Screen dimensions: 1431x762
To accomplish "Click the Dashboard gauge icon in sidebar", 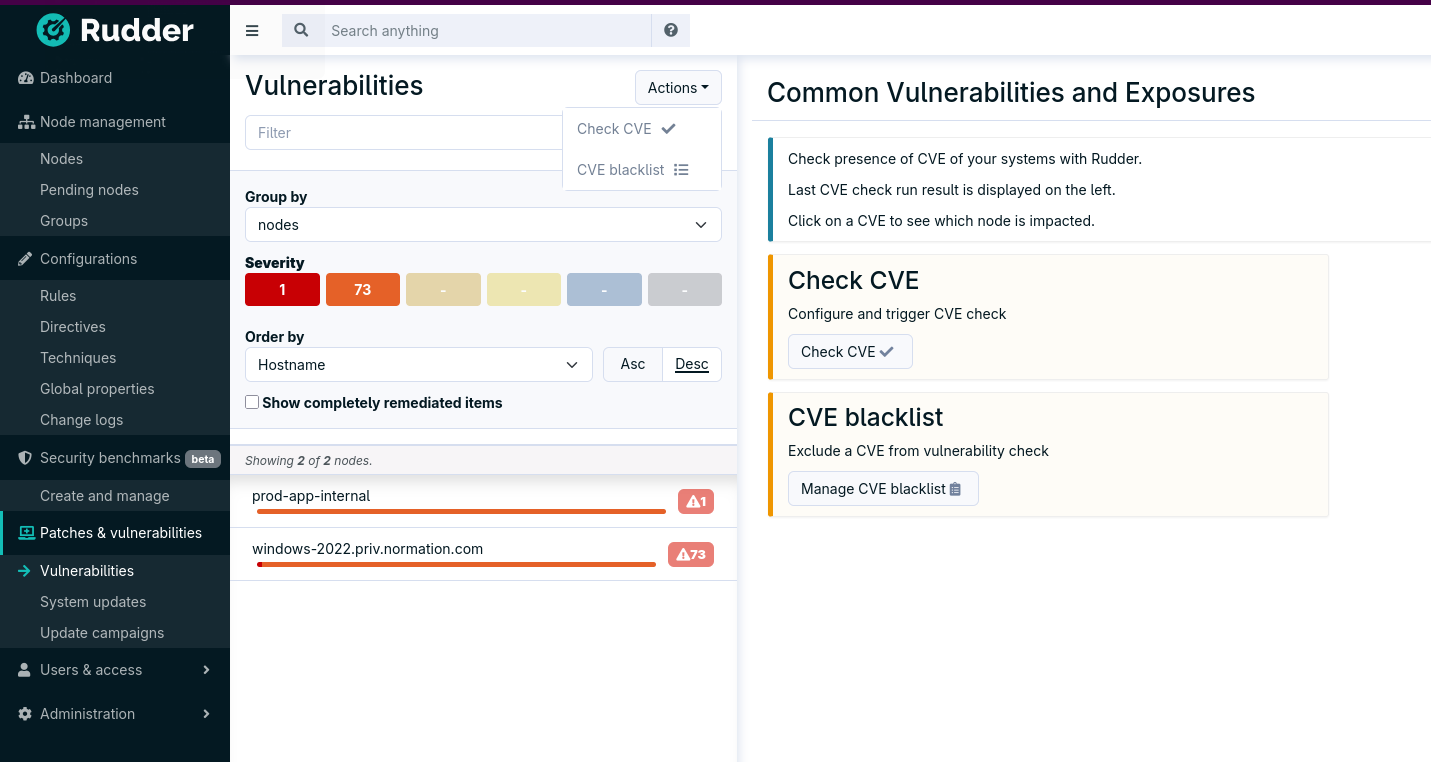I will (x=26, y=78).
